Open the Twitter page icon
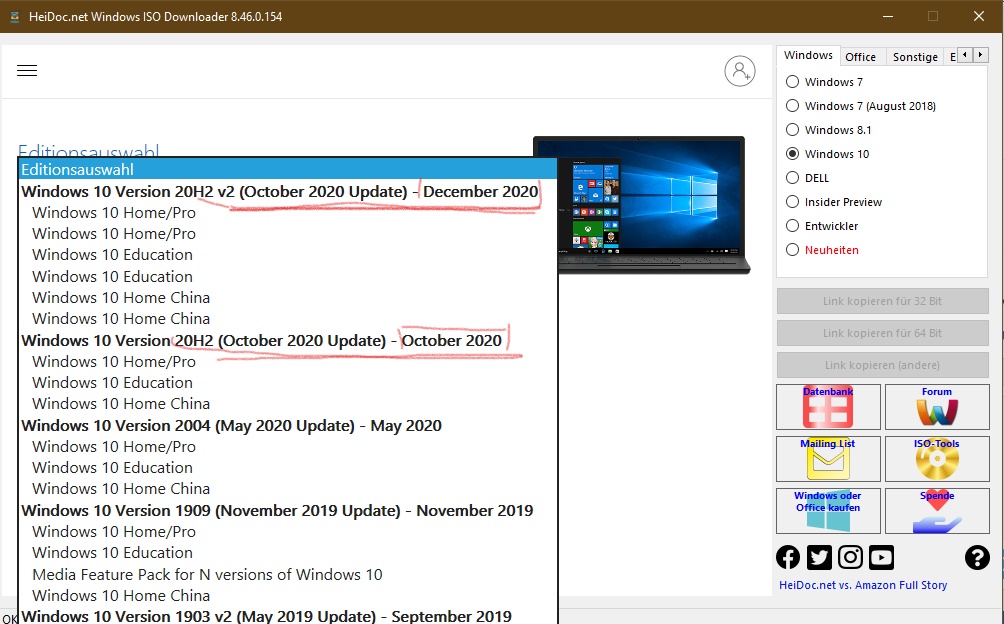This screenshot has width=1004, height=624. (819, 557)
